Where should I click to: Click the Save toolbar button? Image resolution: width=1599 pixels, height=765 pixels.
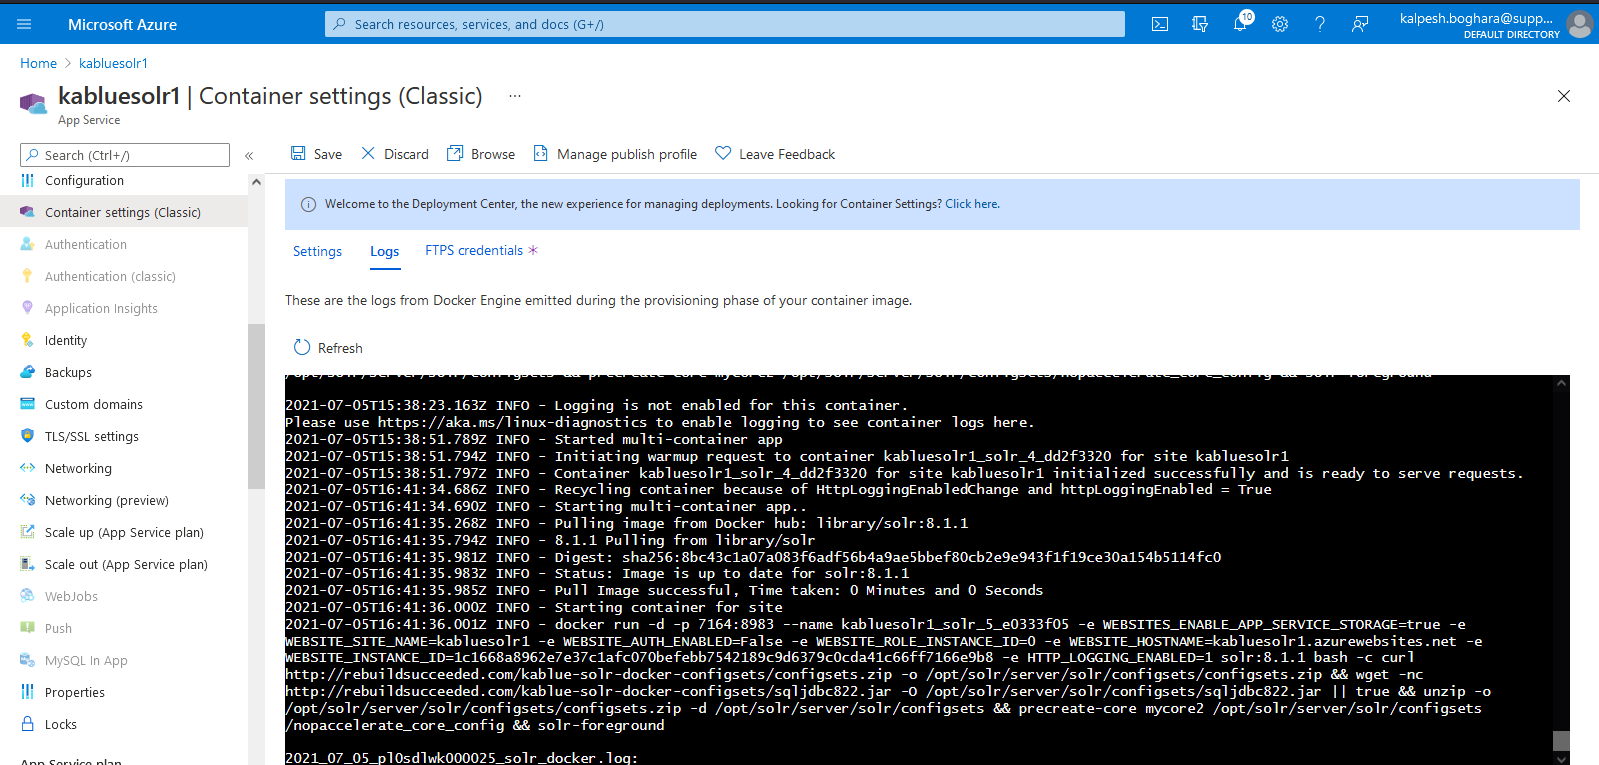(x=316, y=154)
